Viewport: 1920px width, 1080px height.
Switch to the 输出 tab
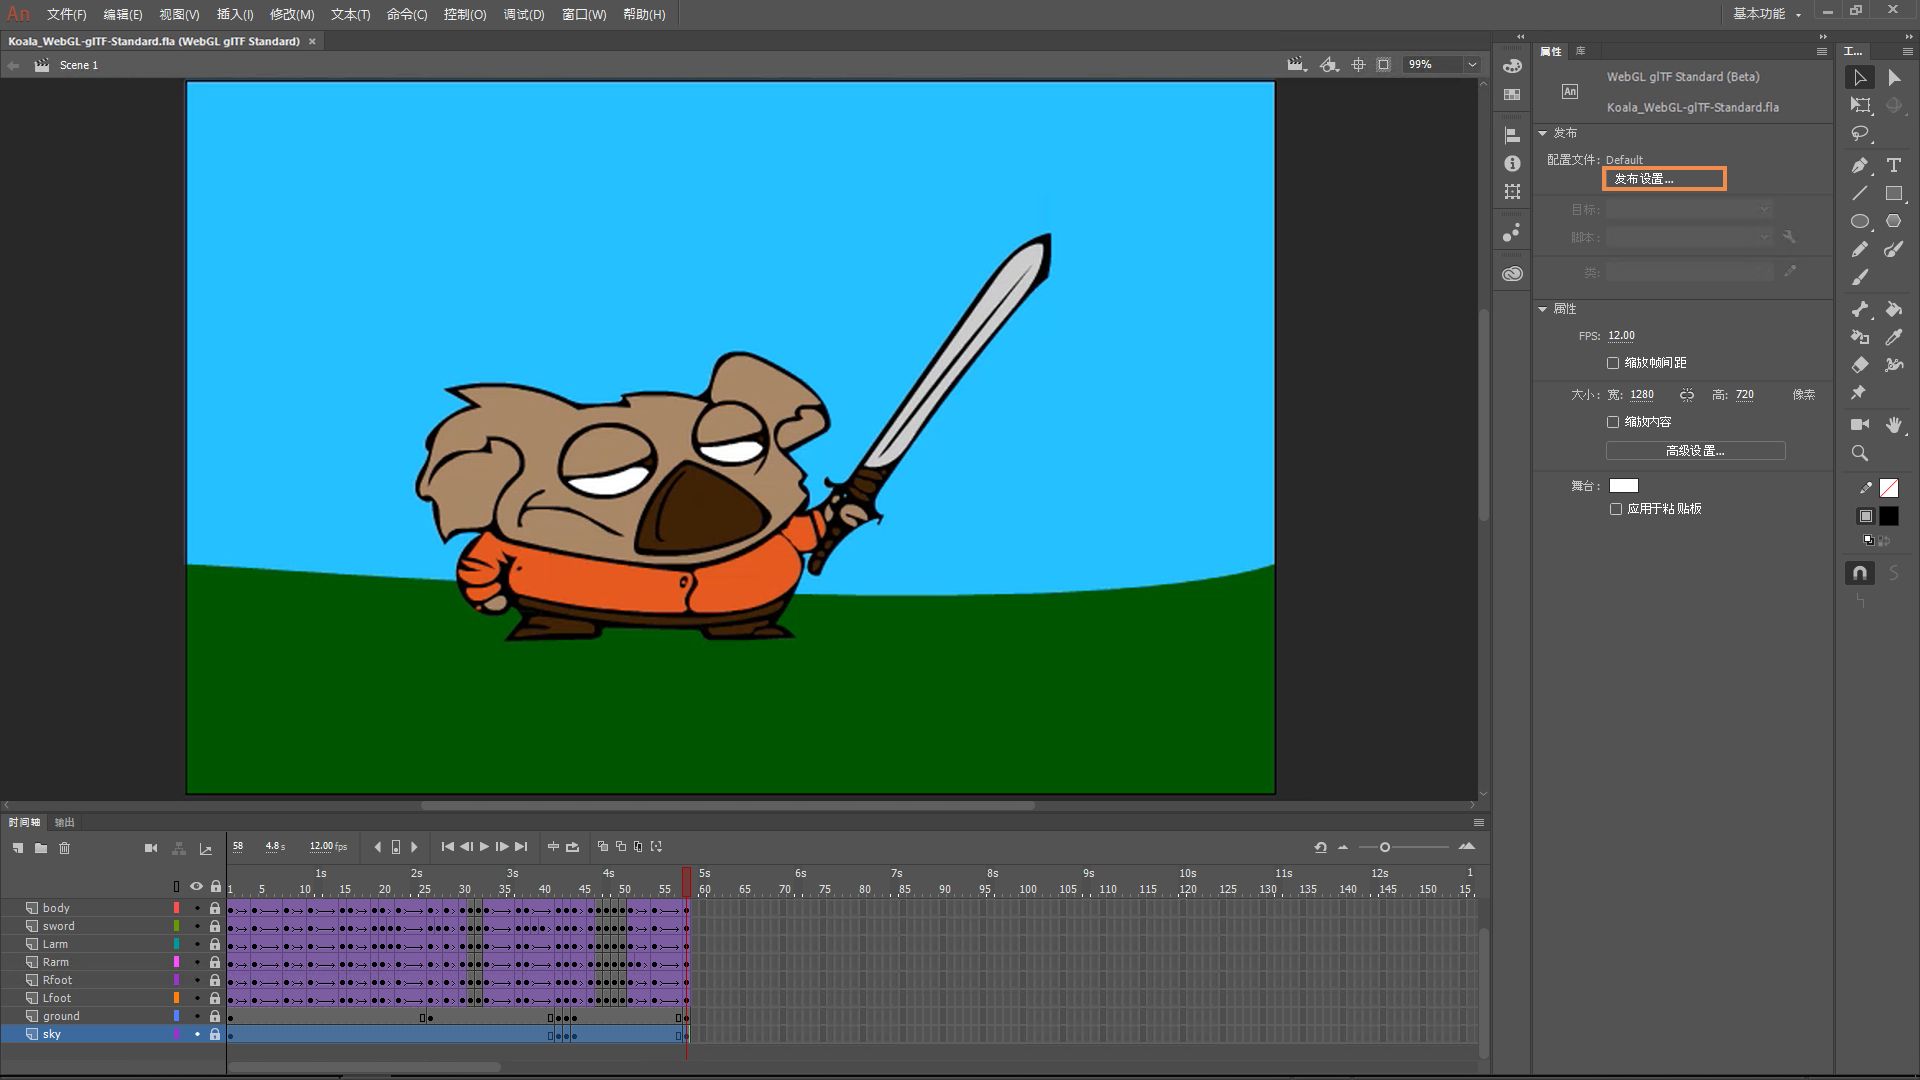(x=64, y=822)
